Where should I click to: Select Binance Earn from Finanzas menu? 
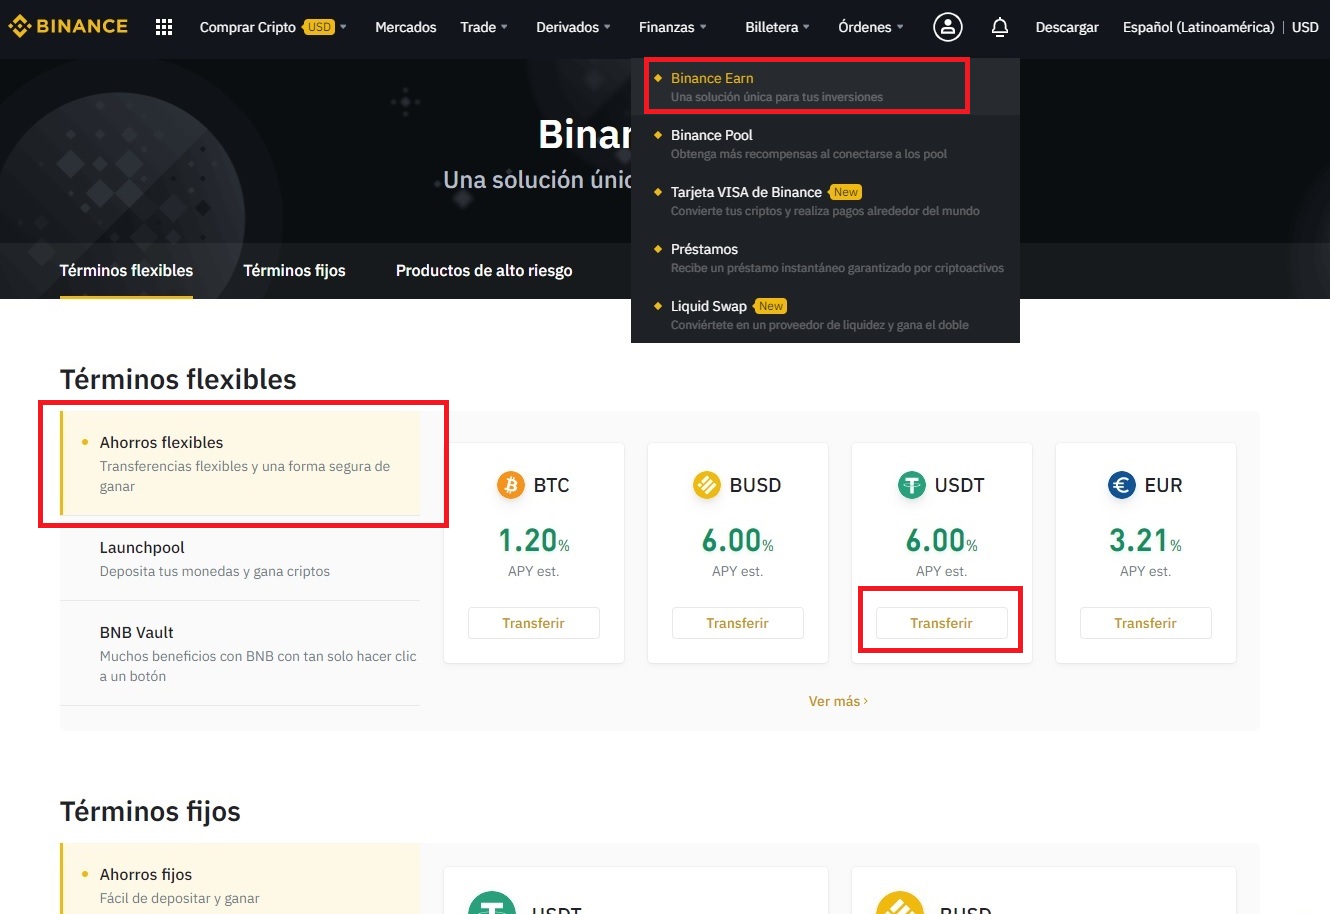coord(825,86)
